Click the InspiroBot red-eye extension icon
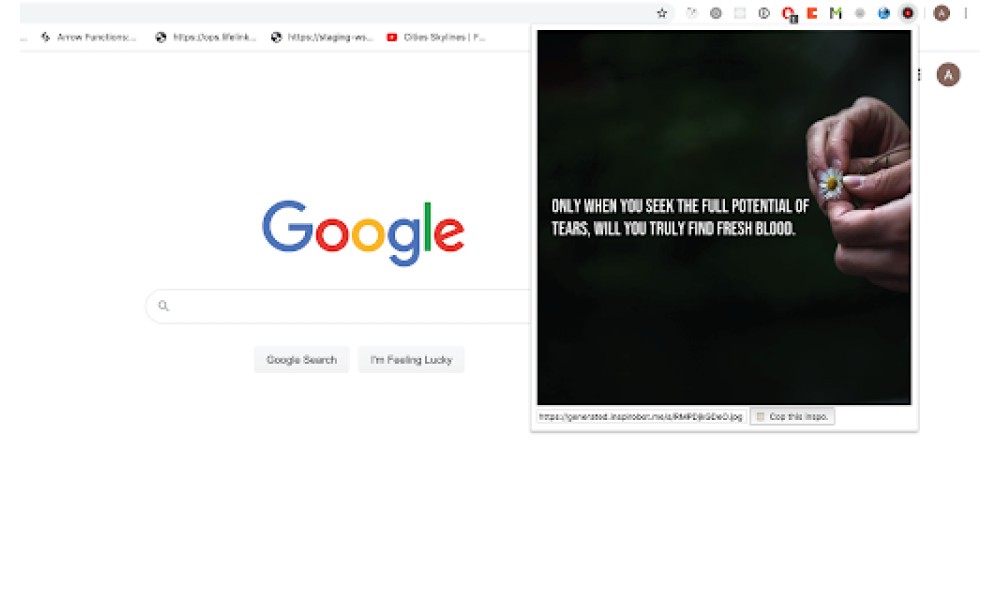The width and height of the screenshot is (1000, 600). coord(908,13)
